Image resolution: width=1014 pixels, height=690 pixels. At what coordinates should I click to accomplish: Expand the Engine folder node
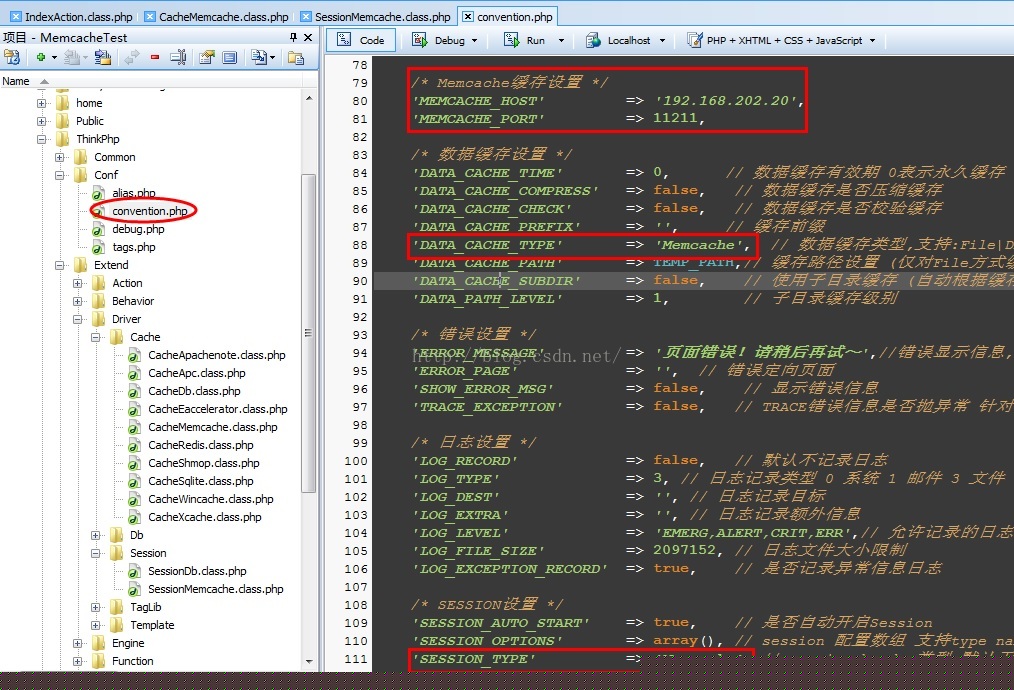[78, 643]
